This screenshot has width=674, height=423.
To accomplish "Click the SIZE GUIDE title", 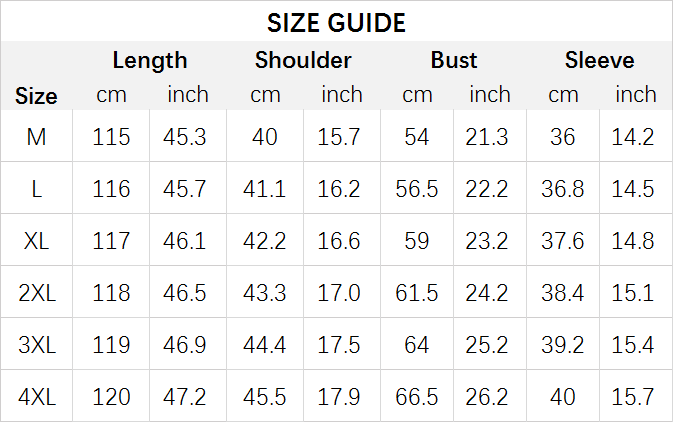I will (x=336, y=23).
